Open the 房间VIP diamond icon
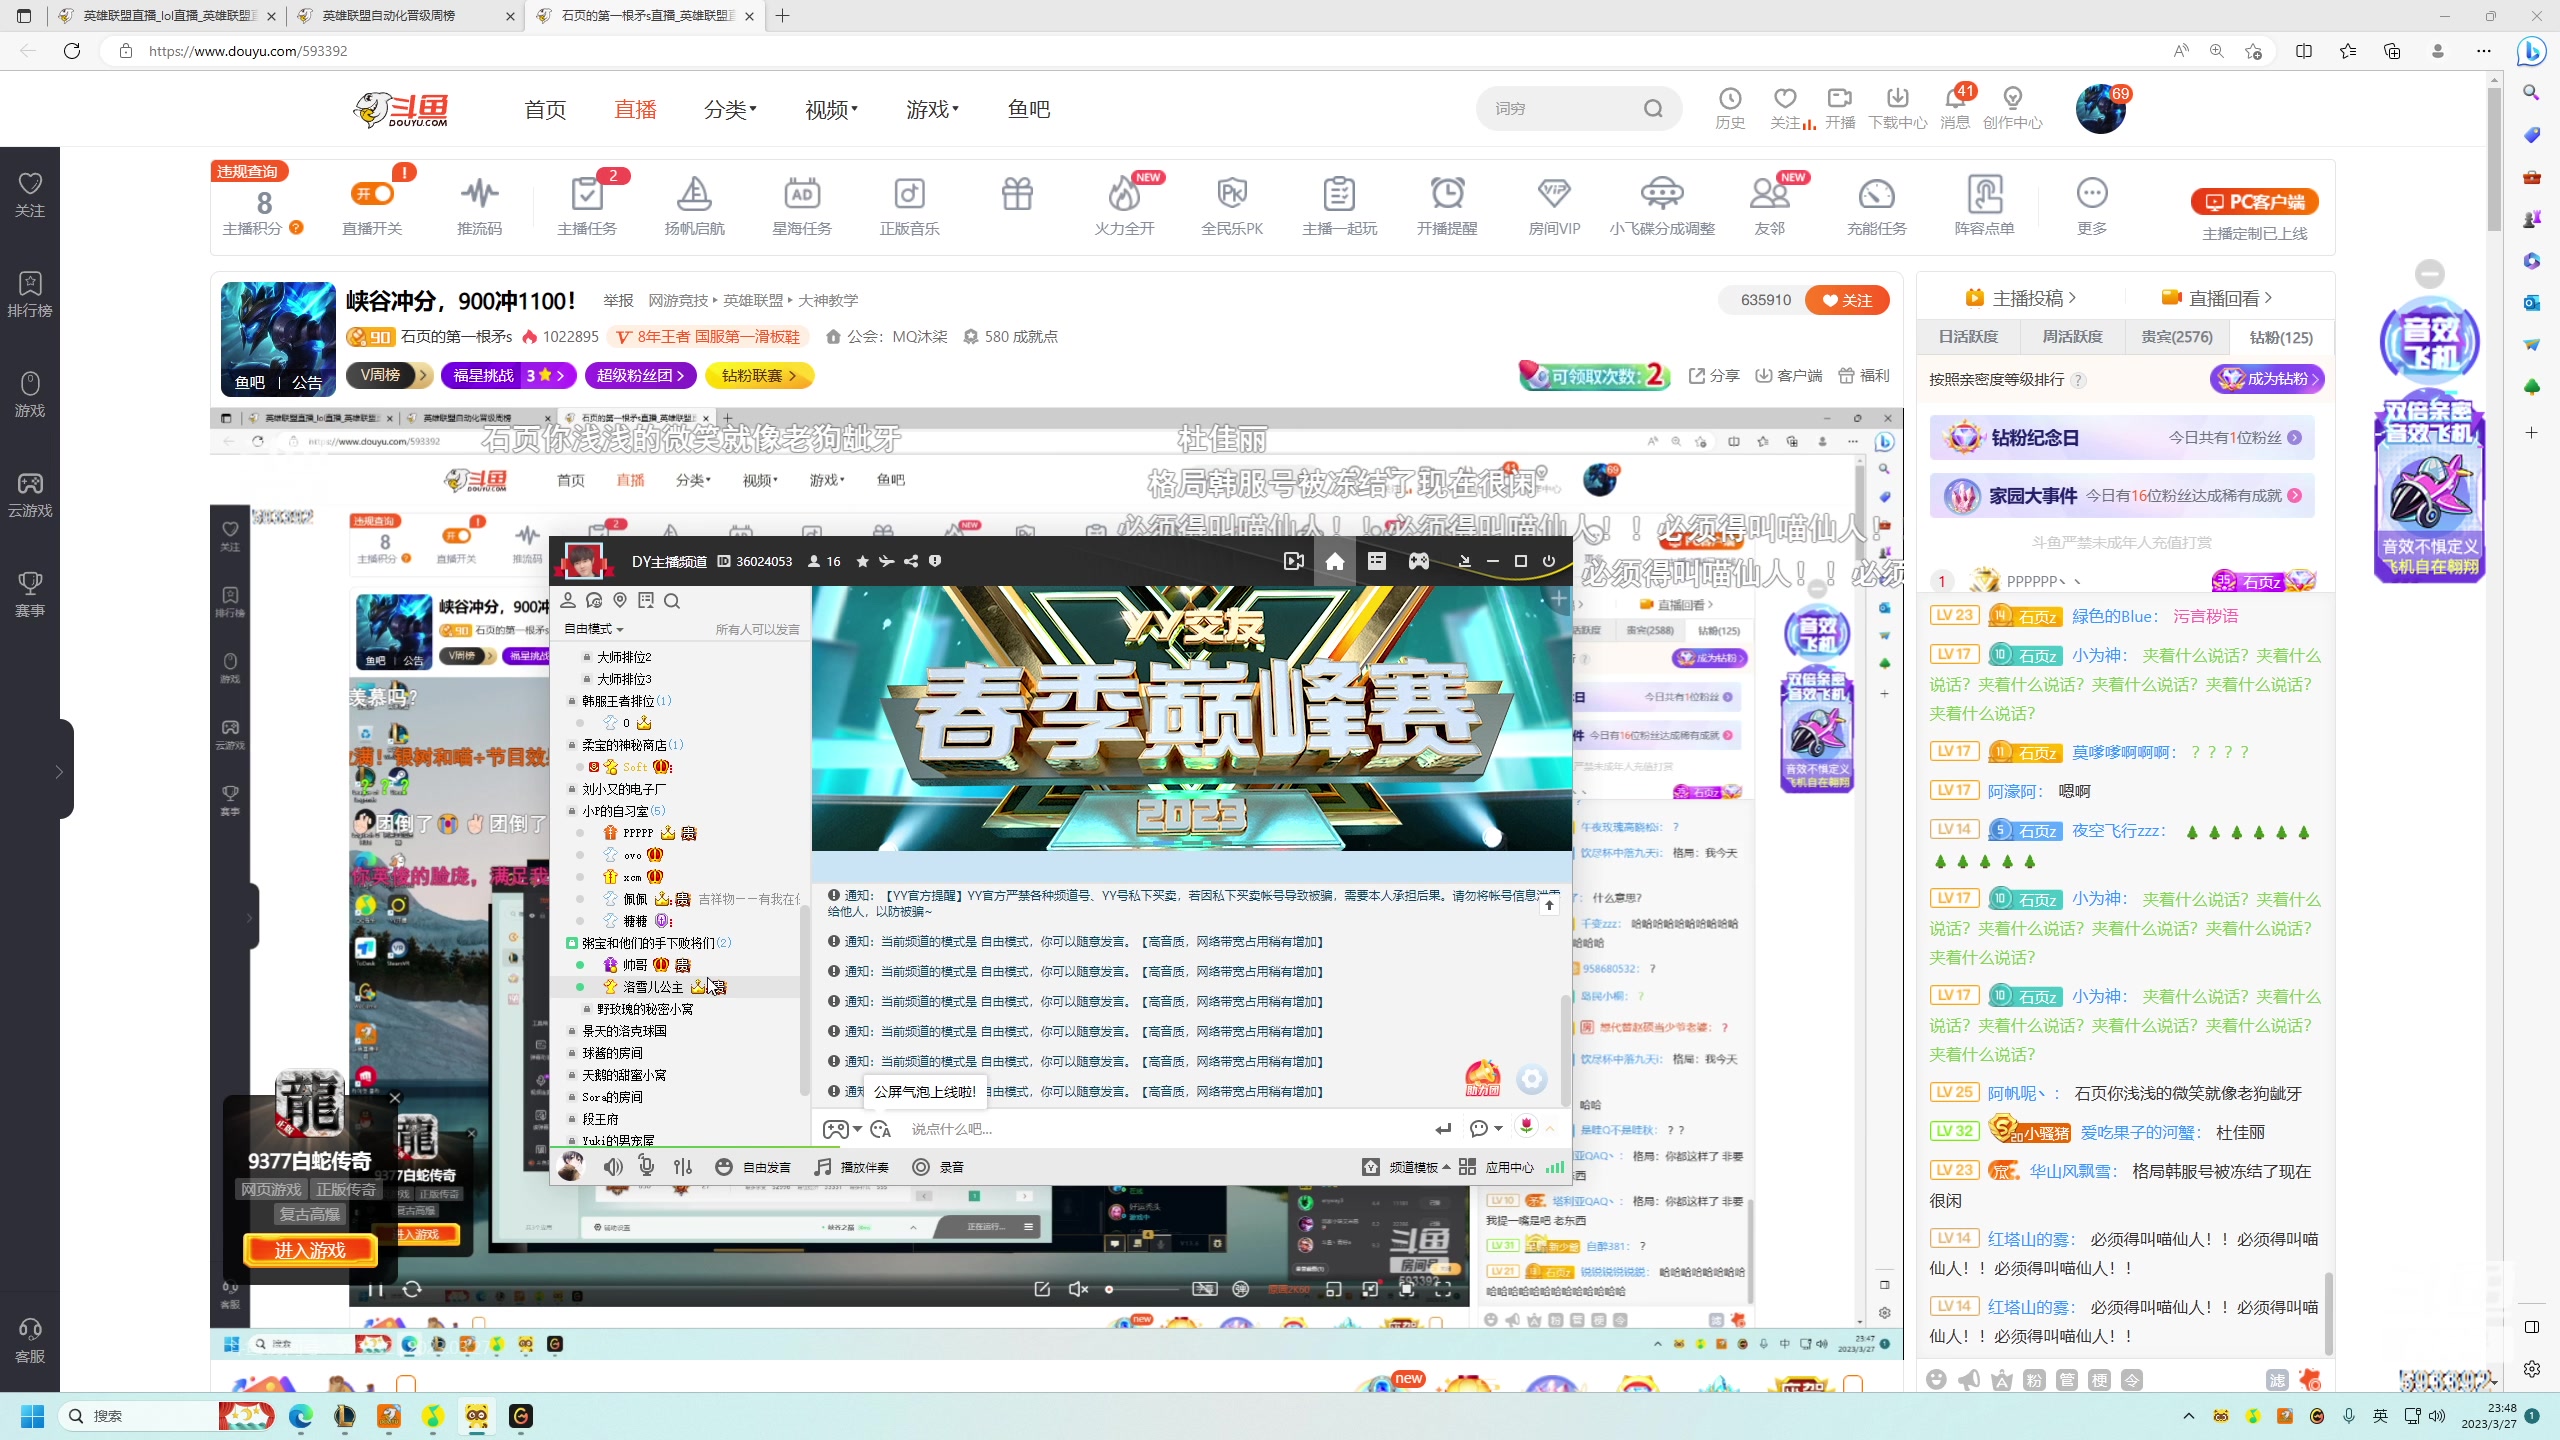 (x=1554, y=193)
